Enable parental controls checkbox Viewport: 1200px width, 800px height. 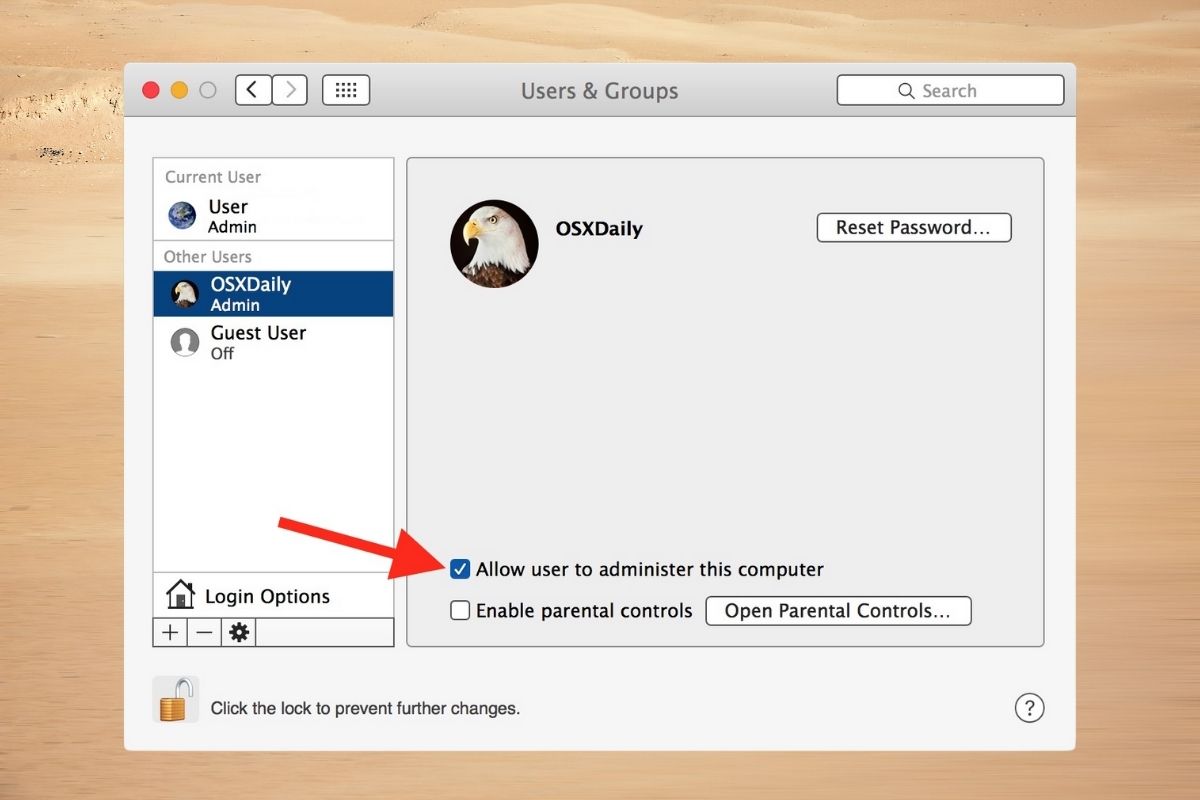coord(460,610)
